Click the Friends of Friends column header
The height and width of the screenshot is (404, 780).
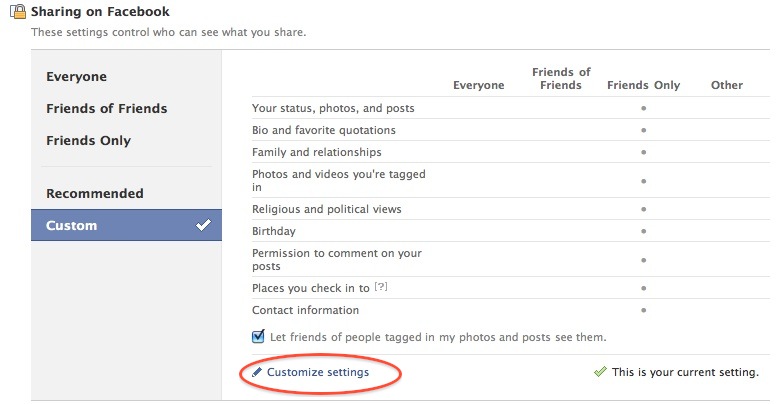[x=561, y=79]
